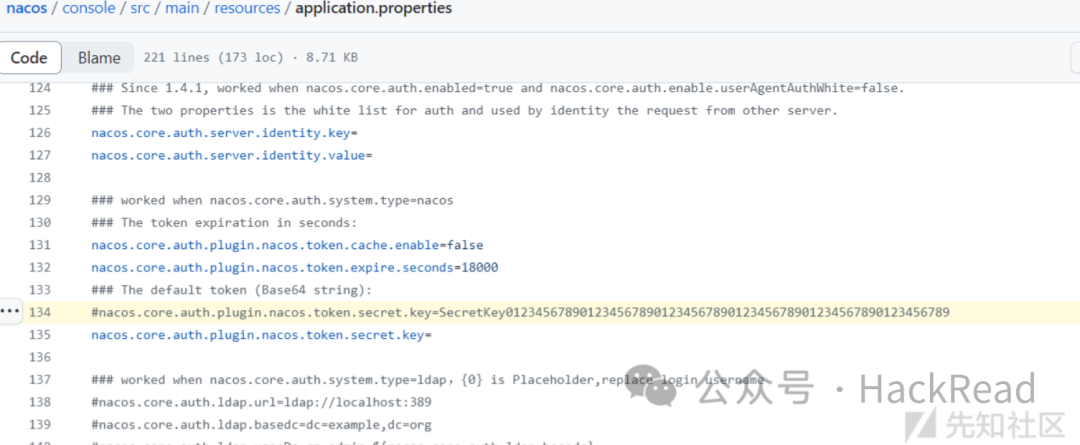1080x445 pixels.
Task: Open the main breadcrumb folder
Action: [x=183, y=8]
